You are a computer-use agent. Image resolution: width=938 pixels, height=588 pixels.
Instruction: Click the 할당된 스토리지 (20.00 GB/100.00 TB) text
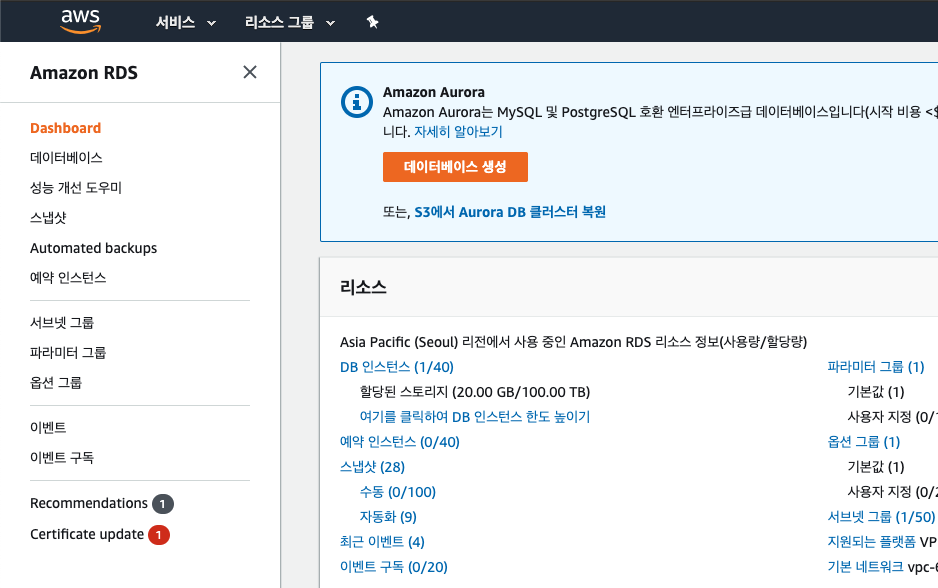[x=474, y=392]
